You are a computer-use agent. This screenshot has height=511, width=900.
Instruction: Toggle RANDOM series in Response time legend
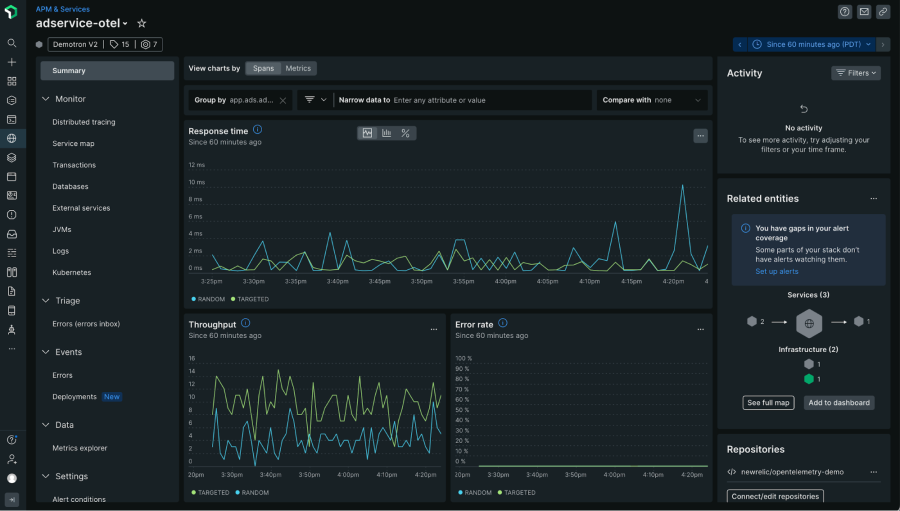click(208, 299)
